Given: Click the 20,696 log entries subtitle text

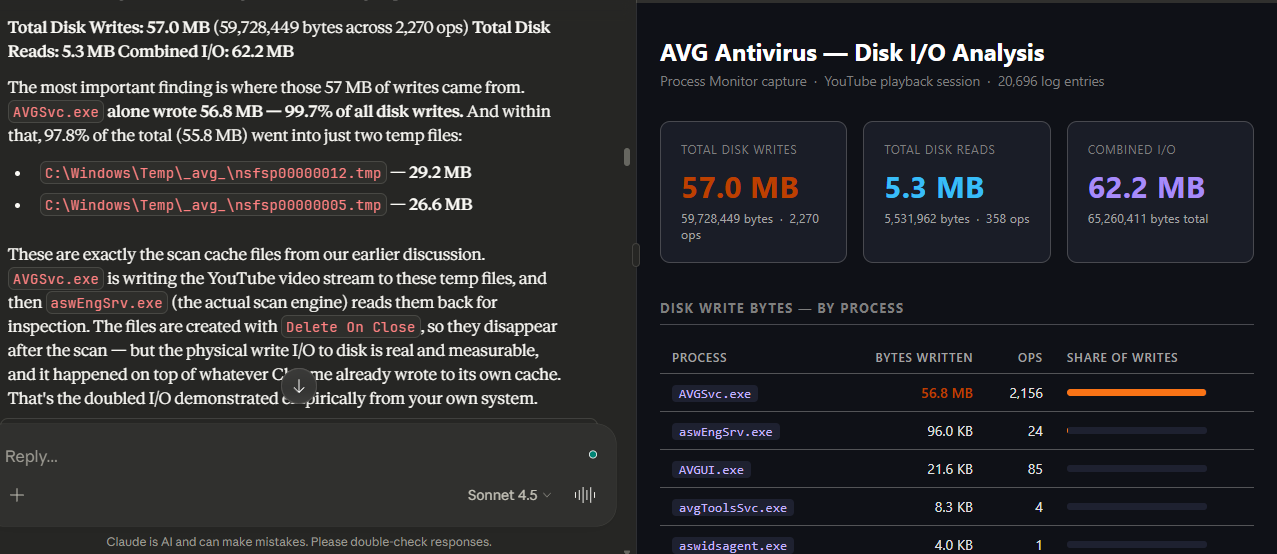Looking at the screenshot, I should 1051,82.
